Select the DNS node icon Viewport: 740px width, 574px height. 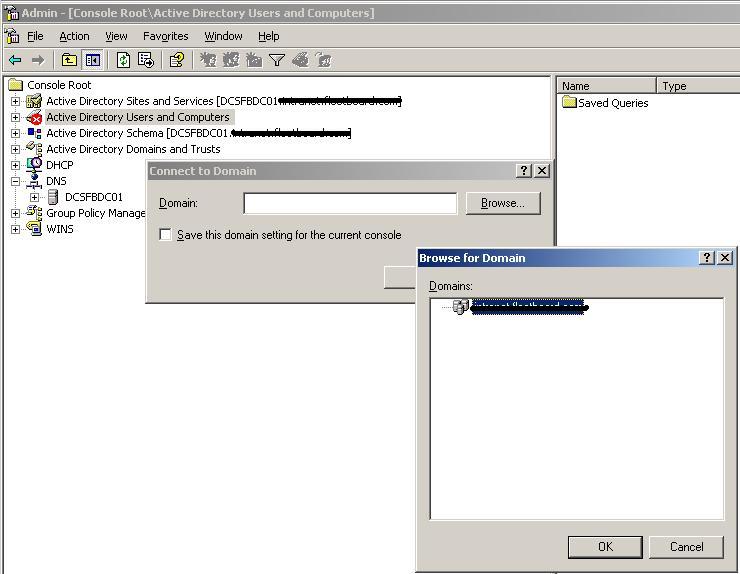tap(34, 181)
